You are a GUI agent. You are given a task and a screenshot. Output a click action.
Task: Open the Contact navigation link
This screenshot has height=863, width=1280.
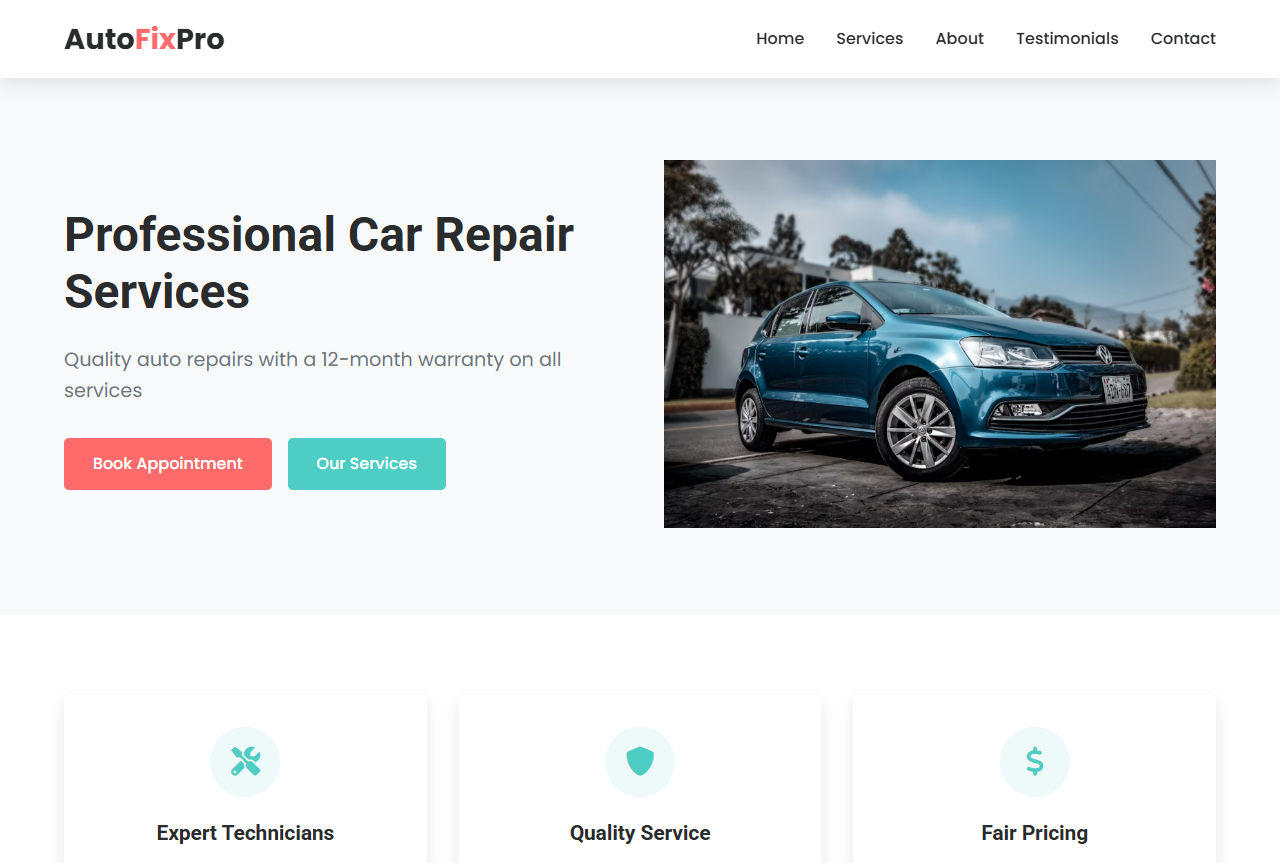1183,39
